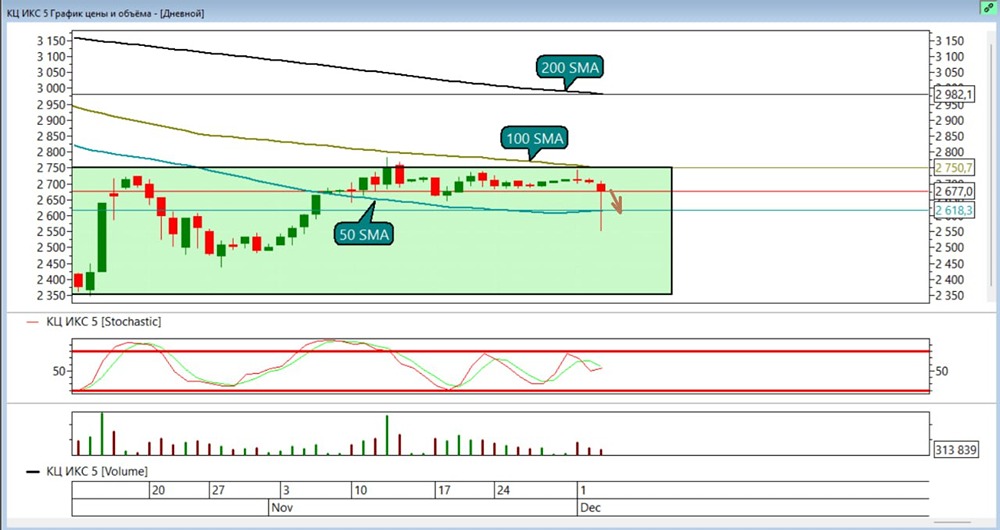
Task: Click the green link icon in title bar
Action: 988,8
